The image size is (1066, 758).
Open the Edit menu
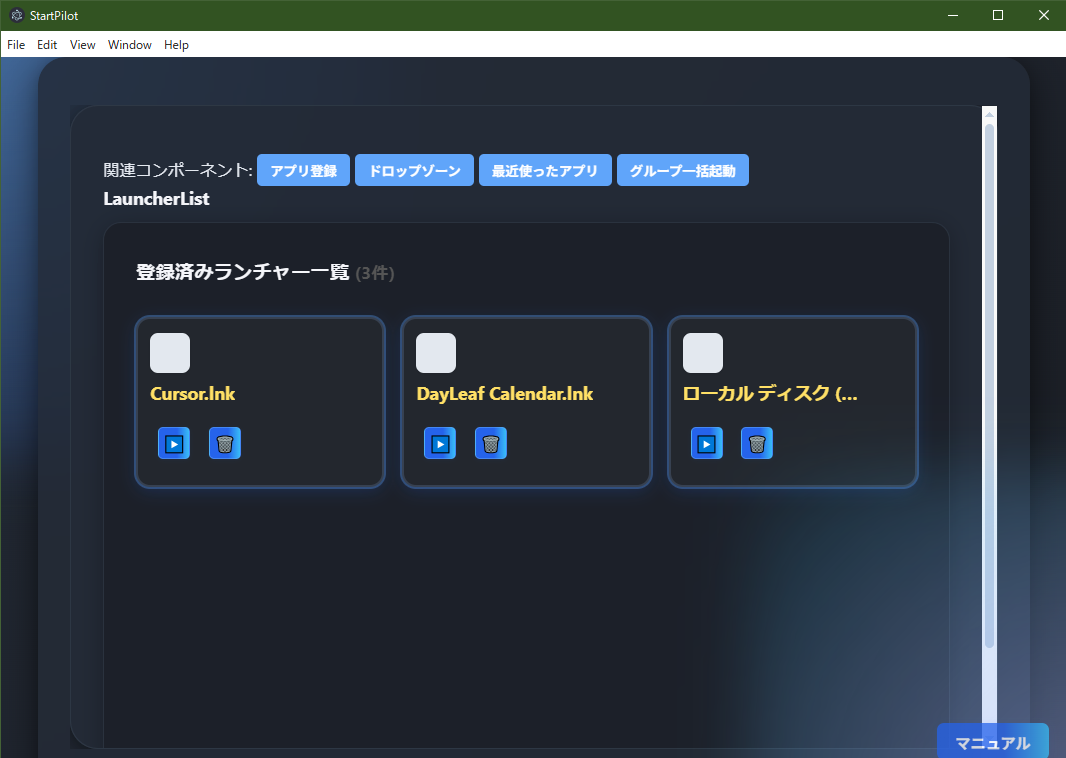pyautogui.click(x=46, y=44)
